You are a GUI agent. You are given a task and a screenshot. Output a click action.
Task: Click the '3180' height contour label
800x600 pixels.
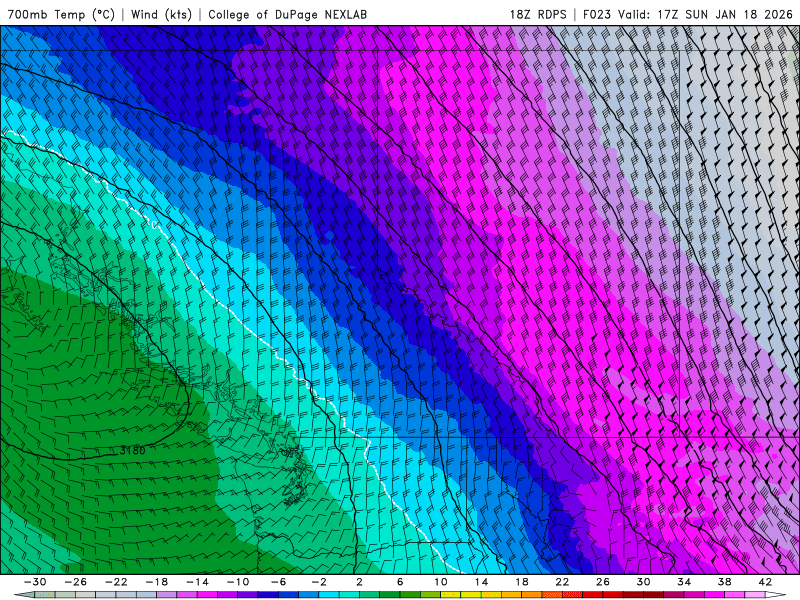(133, 451)
